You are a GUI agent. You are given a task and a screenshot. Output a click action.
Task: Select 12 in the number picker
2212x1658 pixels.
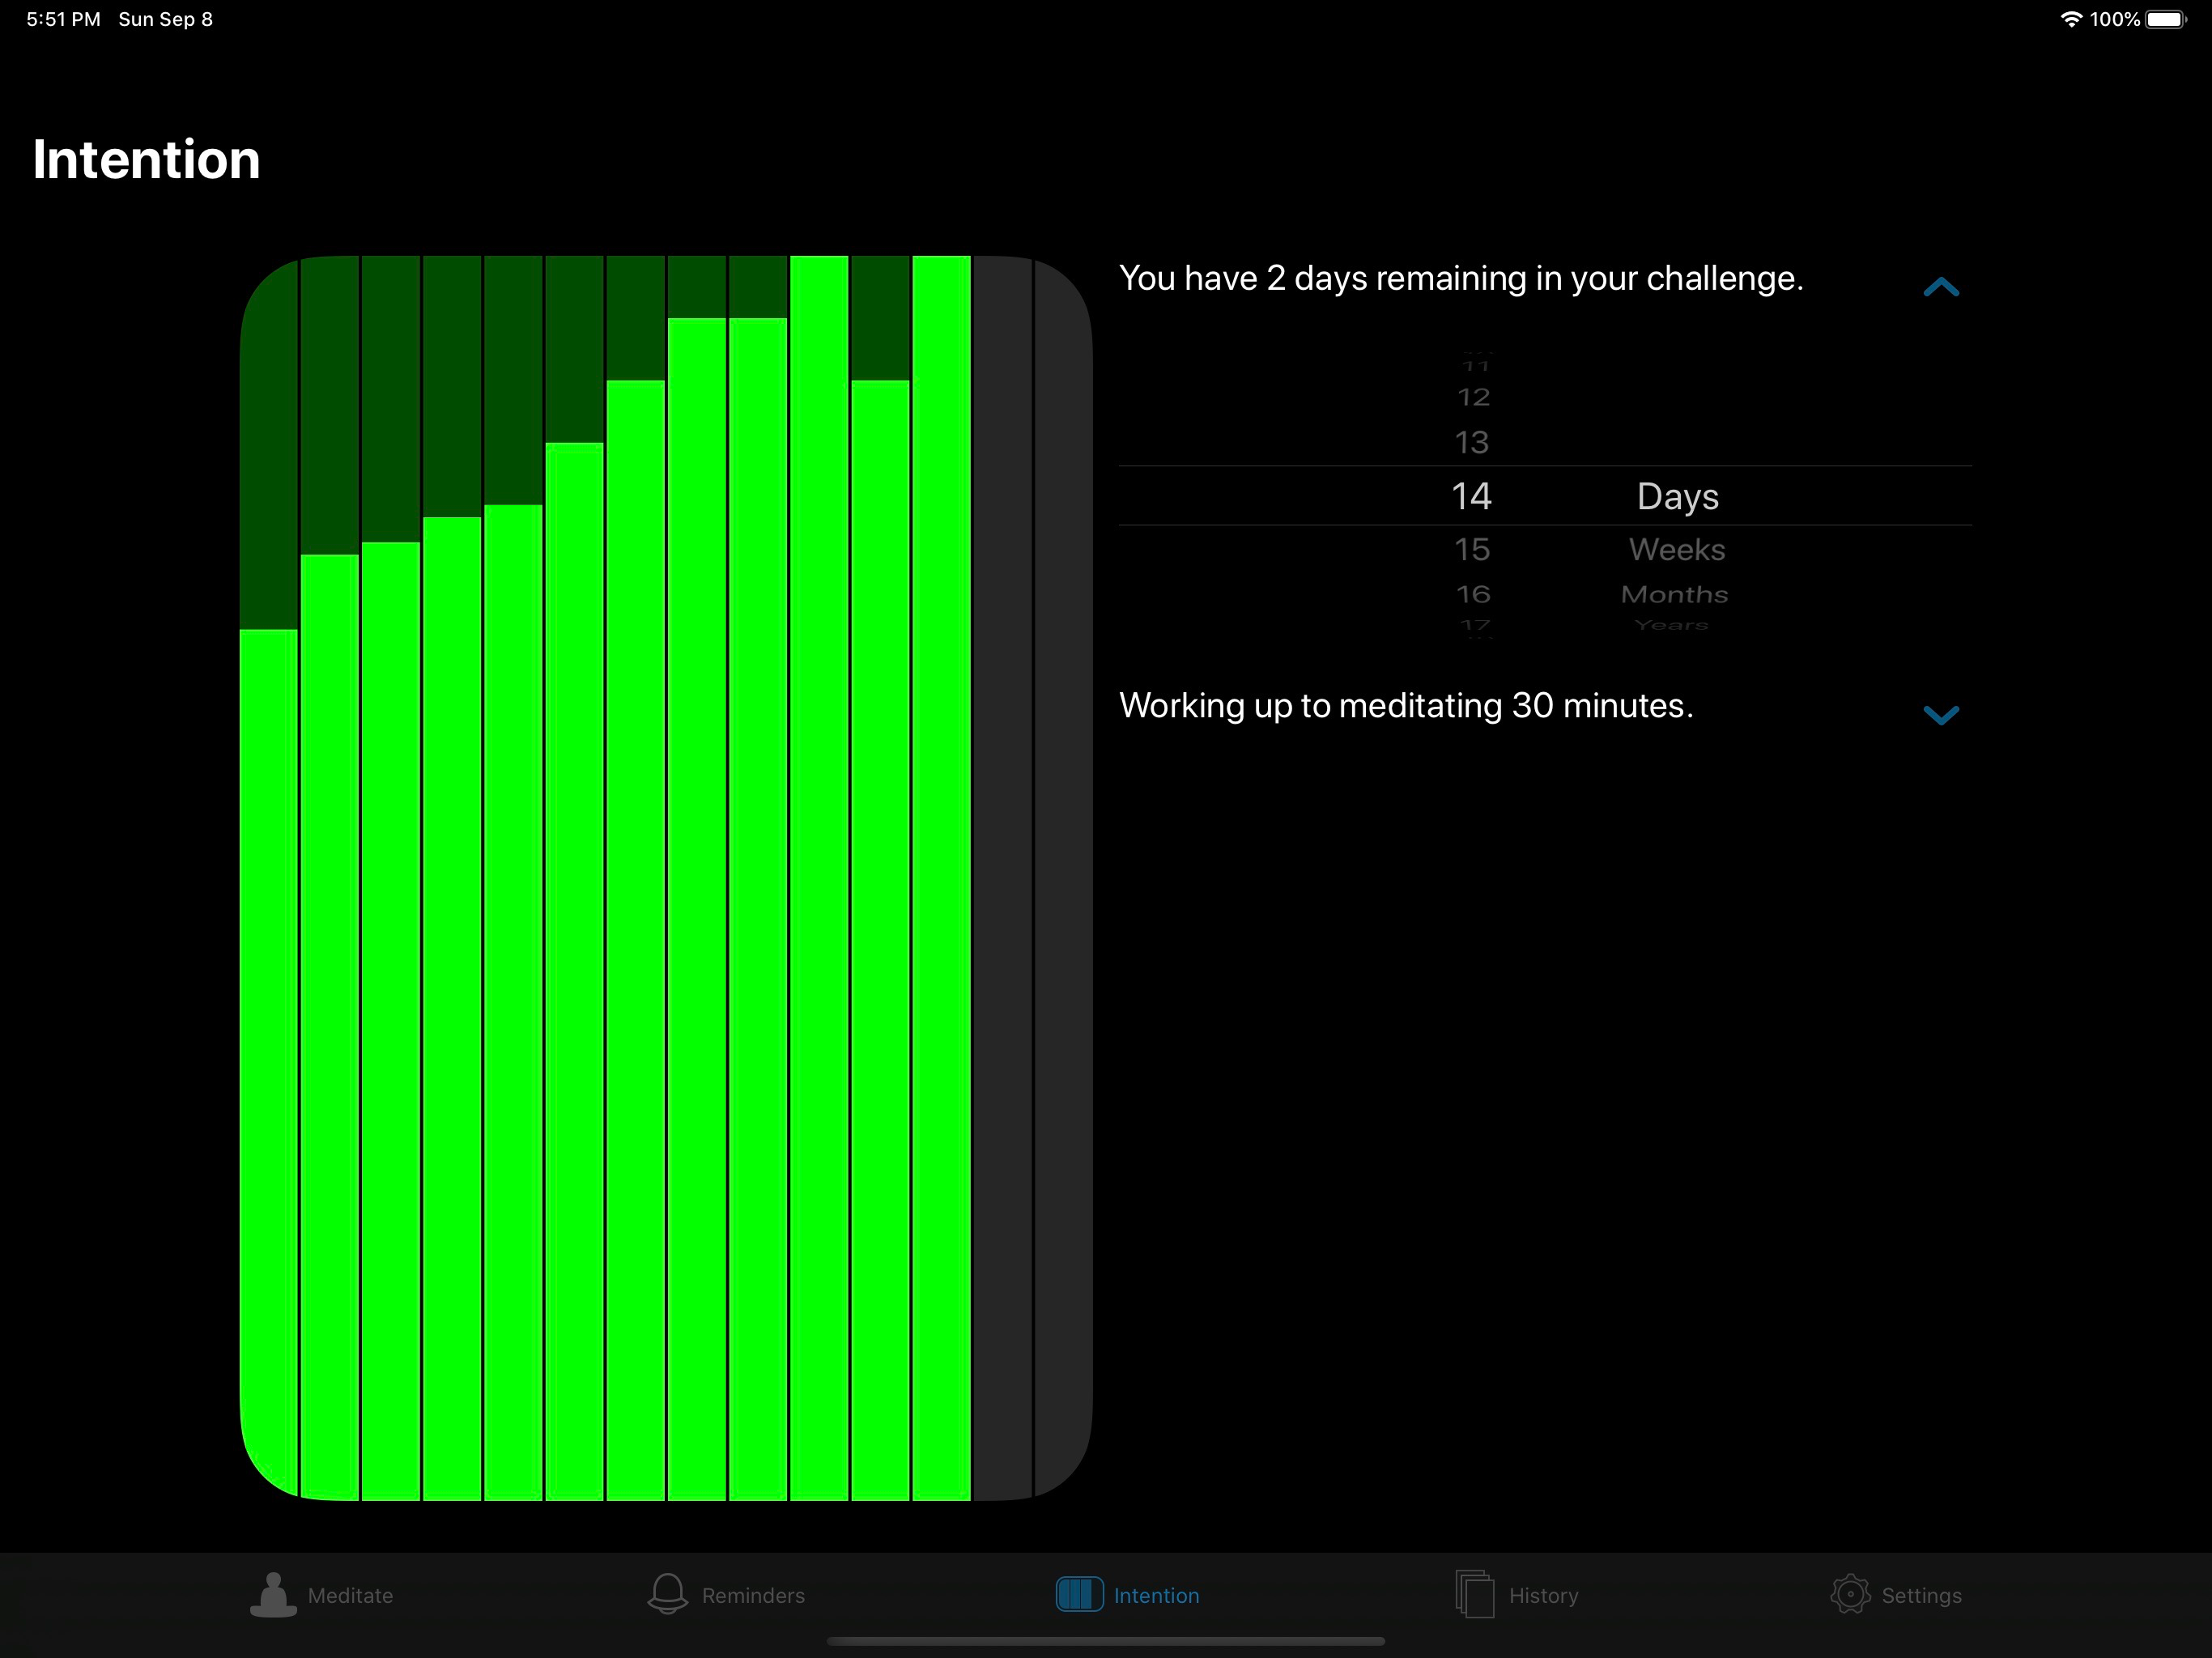tap(1473, 397)
